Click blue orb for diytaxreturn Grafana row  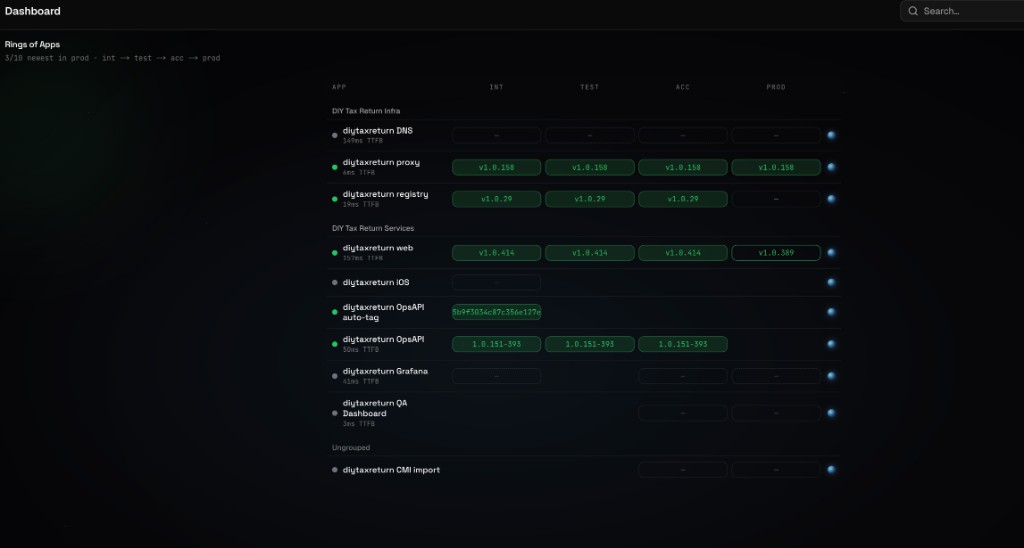point(831,376)
